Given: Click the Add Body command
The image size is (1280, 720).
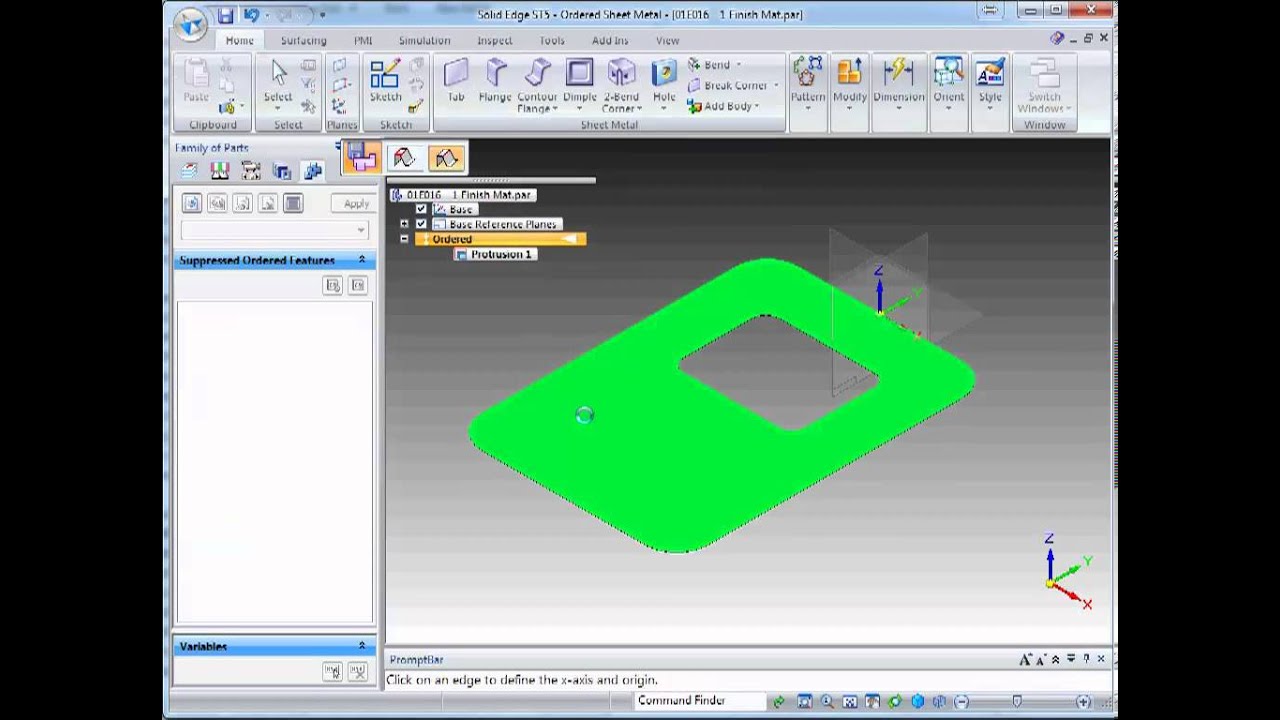Looking at the screenshot, I should click(723, 106).
